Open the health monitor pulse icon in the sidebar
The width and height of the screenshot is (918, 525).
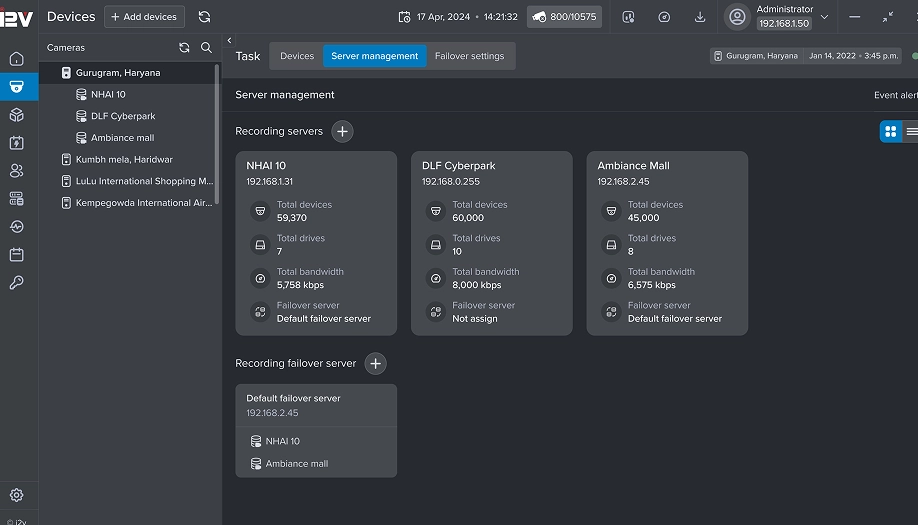pos(16,227)
